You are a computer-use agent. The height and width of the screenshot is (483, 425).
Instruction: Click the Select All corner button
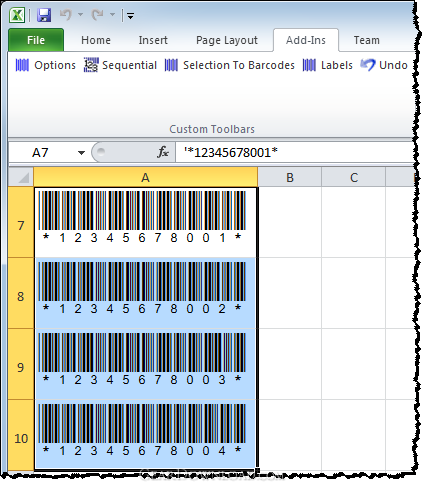coord(21,177)
